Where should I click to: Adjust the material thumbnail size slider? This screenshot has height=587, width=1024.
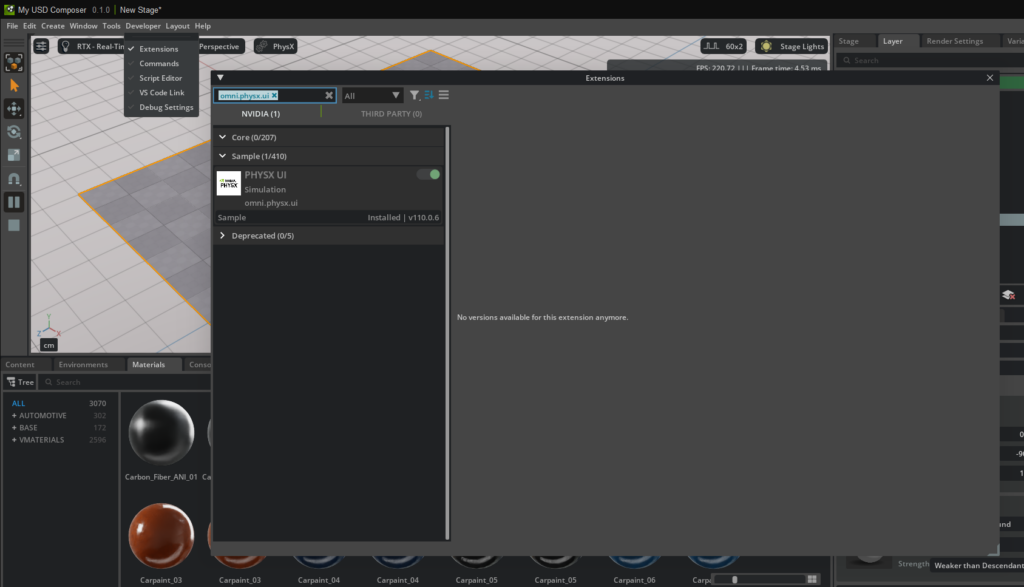tap(734, 579)
